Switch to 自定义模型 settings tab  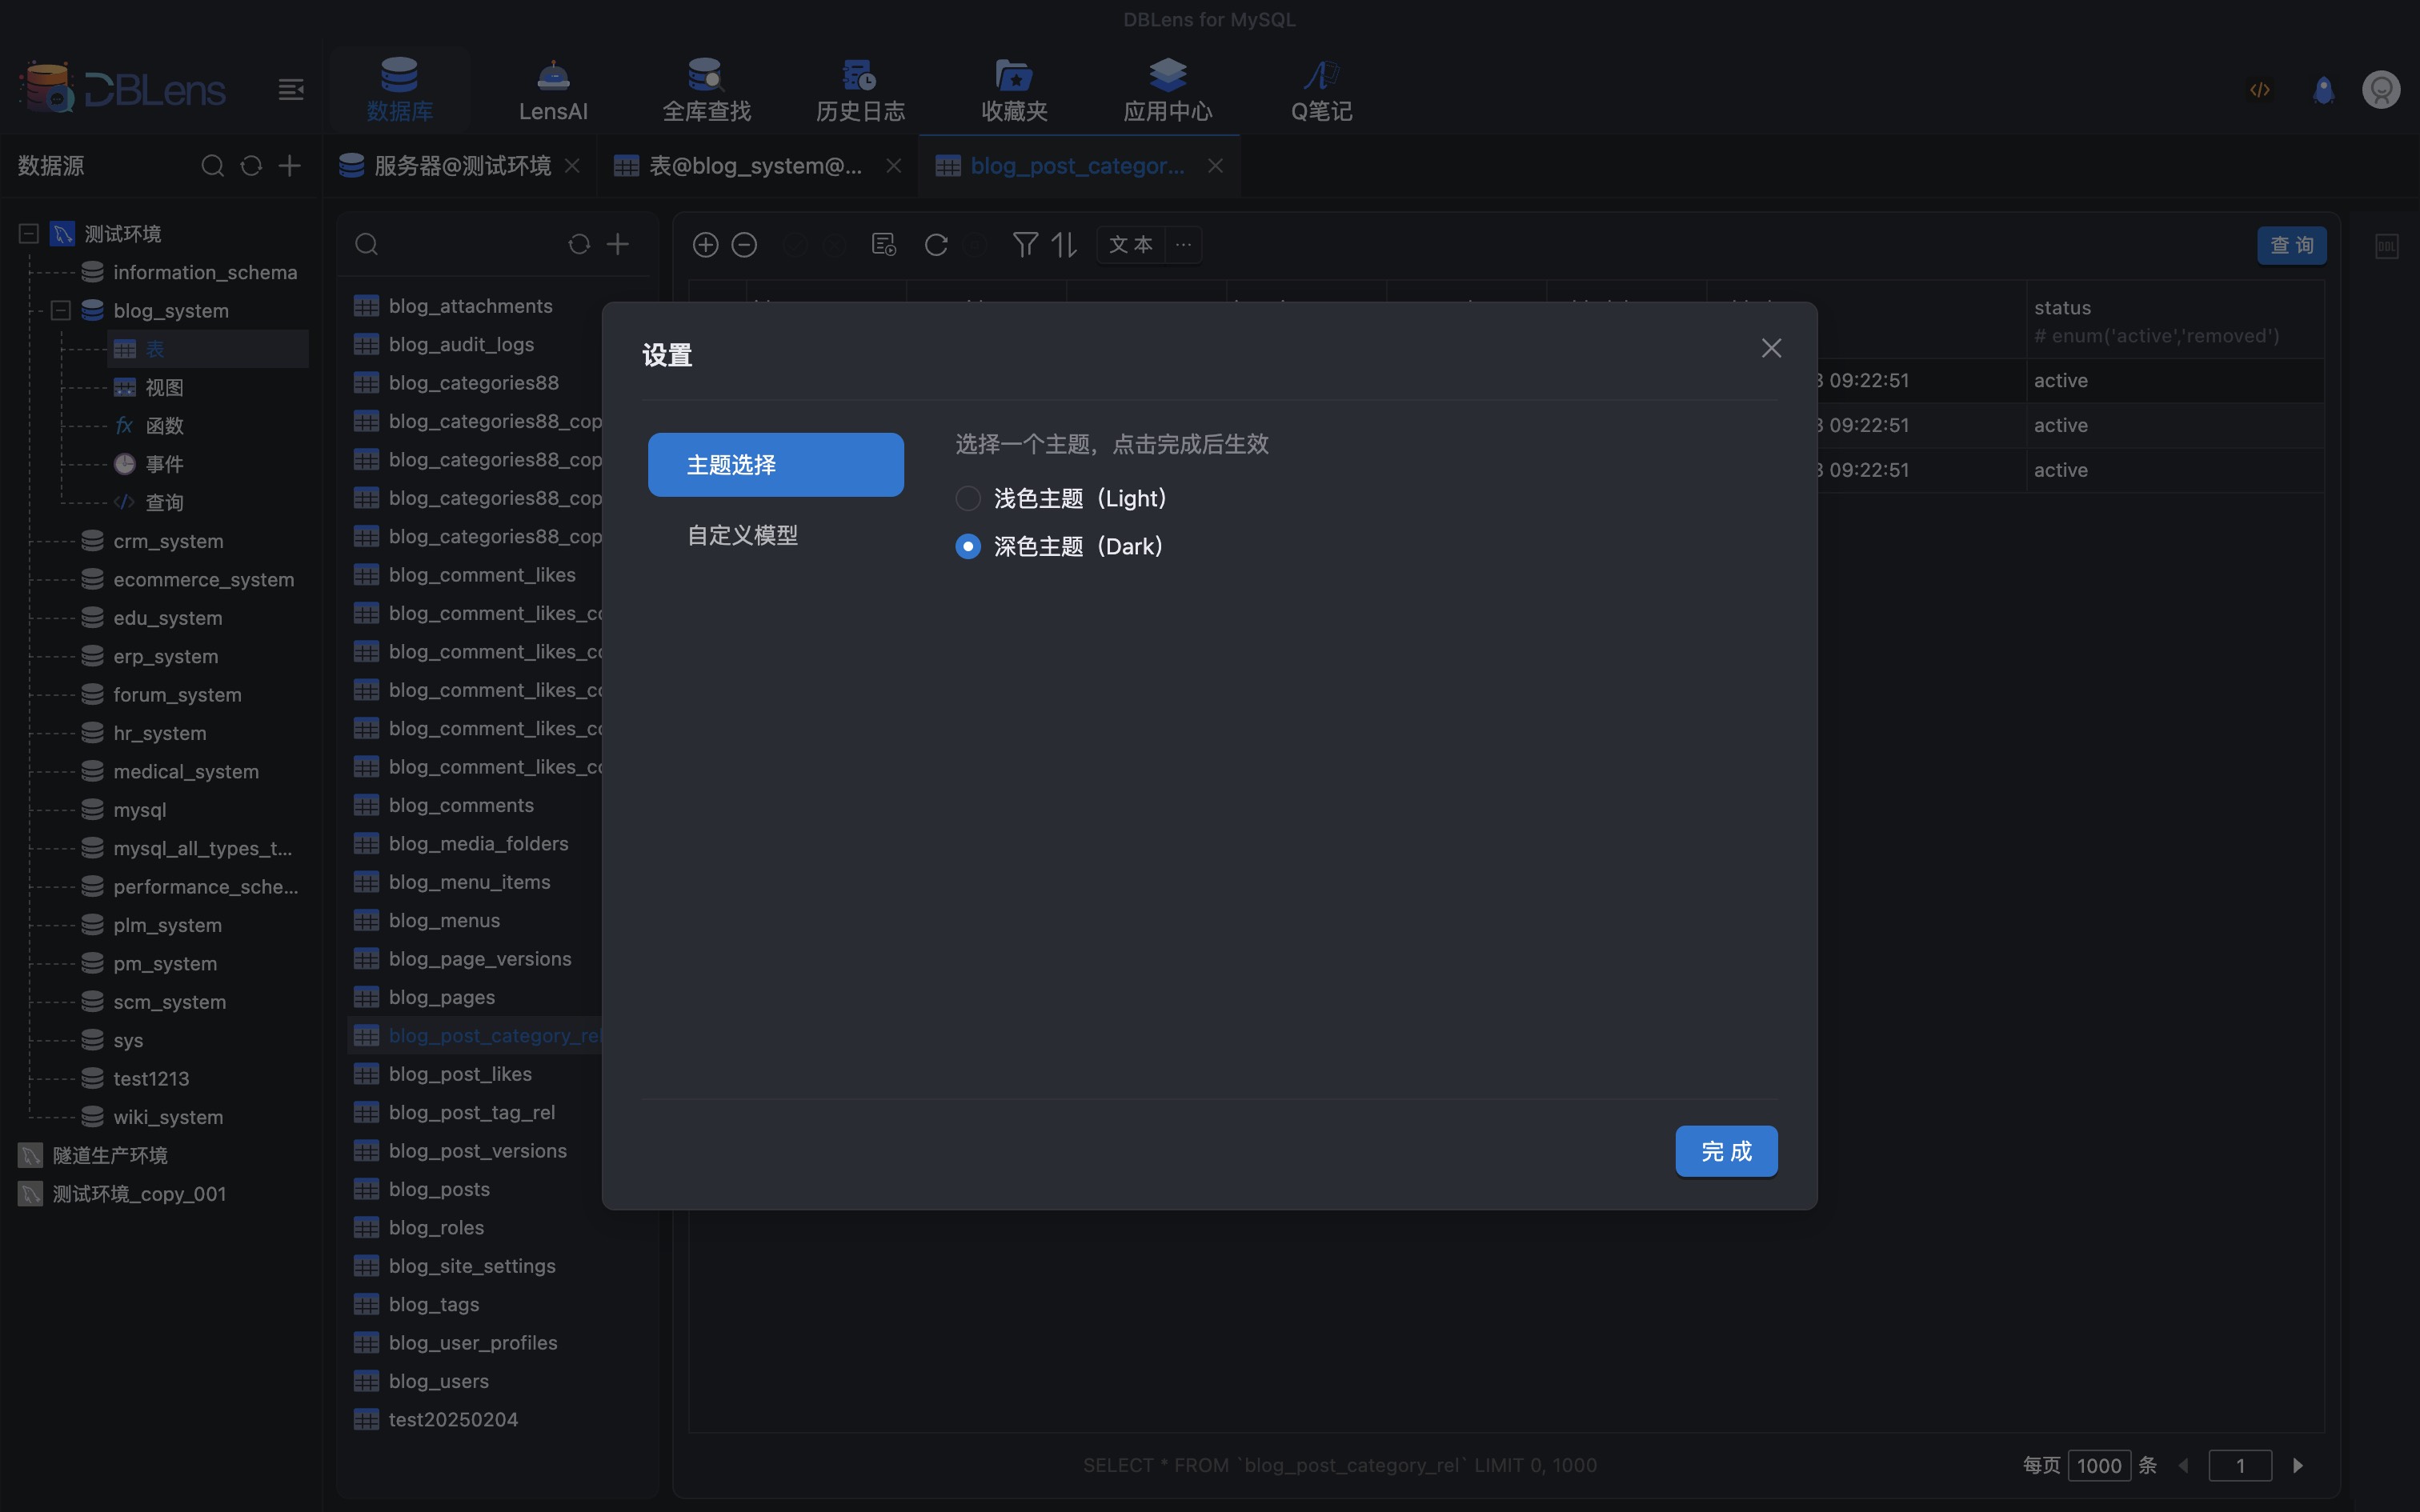(743, 535)
